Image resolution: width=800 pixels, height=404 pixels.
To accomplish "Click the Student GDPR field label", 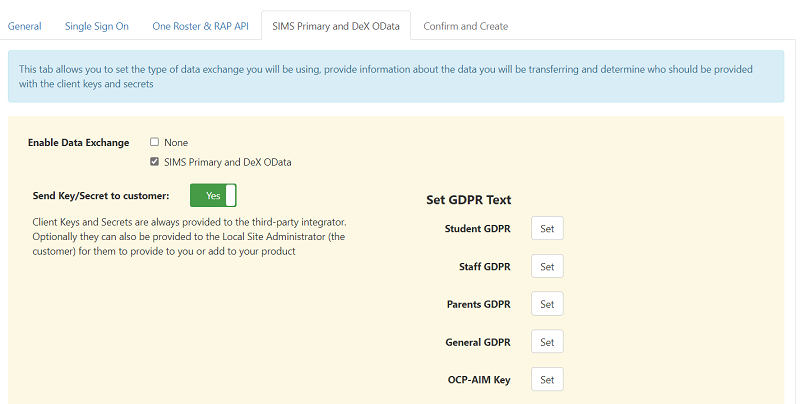I will coord(477,229).
